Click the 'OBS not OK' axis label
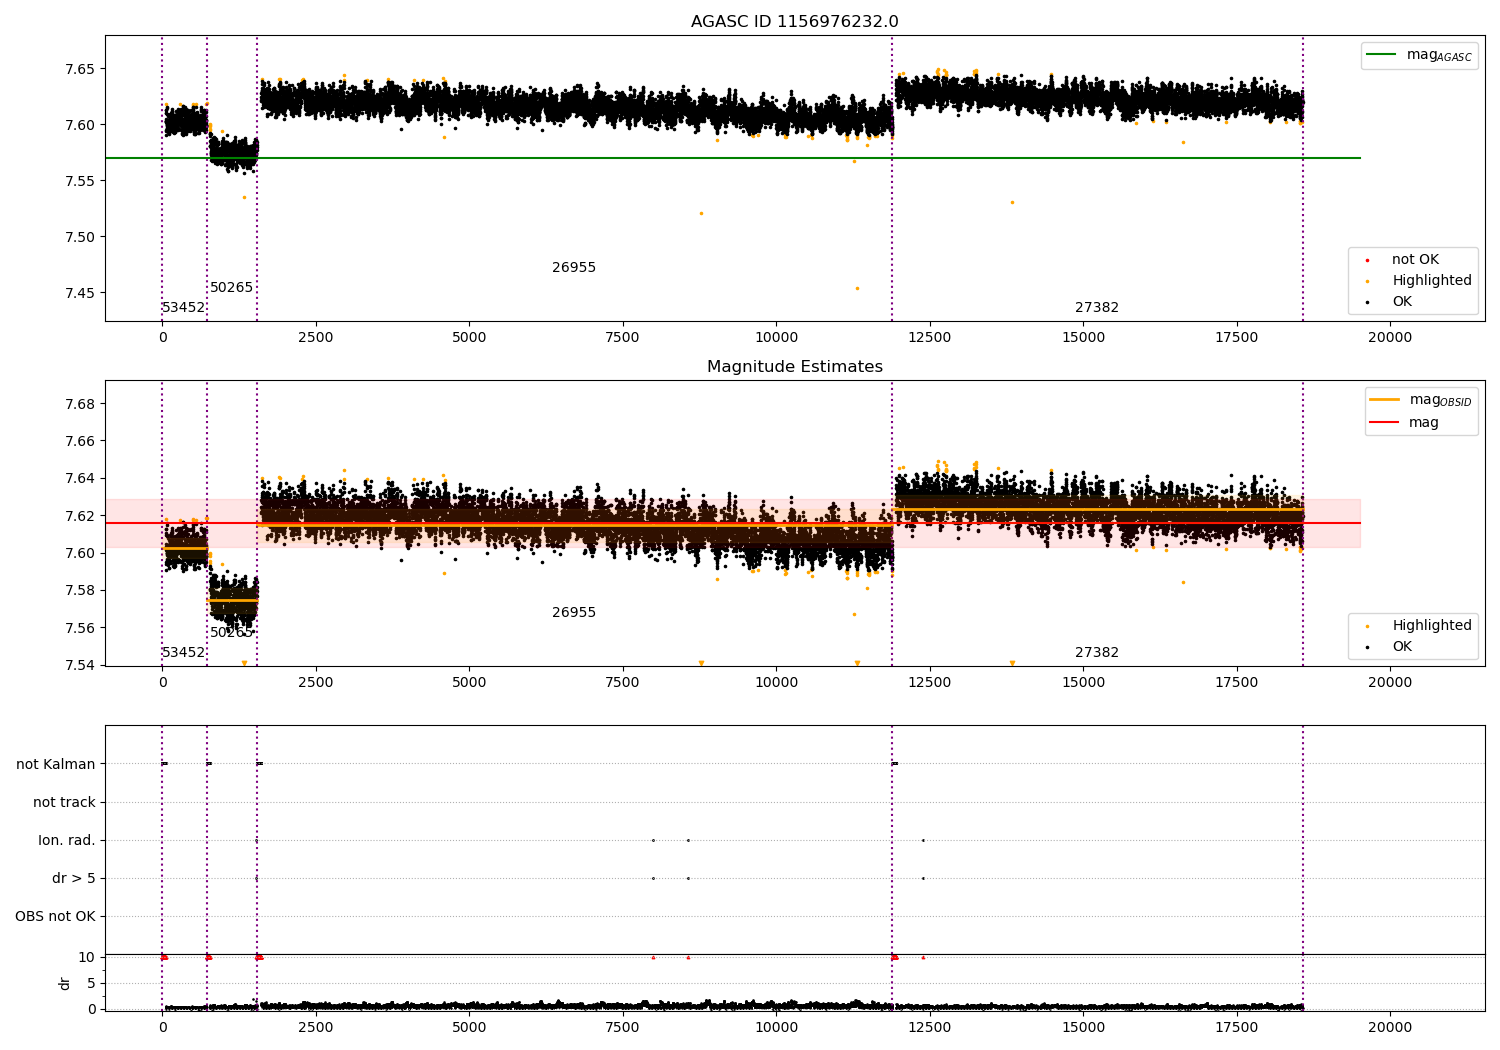Viewport: 1500px width, 1050px height. (x=55, y=917)
